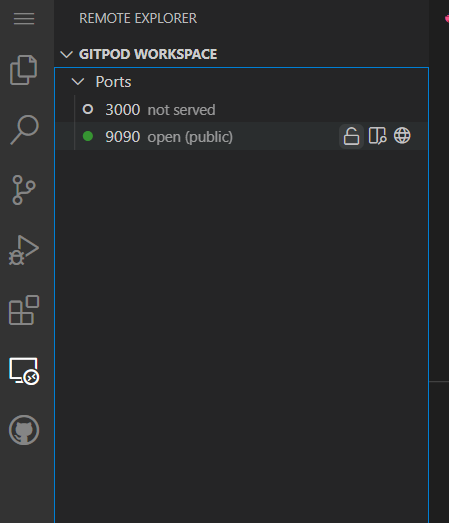
Task: Open port 9090 preview in editor
Action: click(377, 136)
